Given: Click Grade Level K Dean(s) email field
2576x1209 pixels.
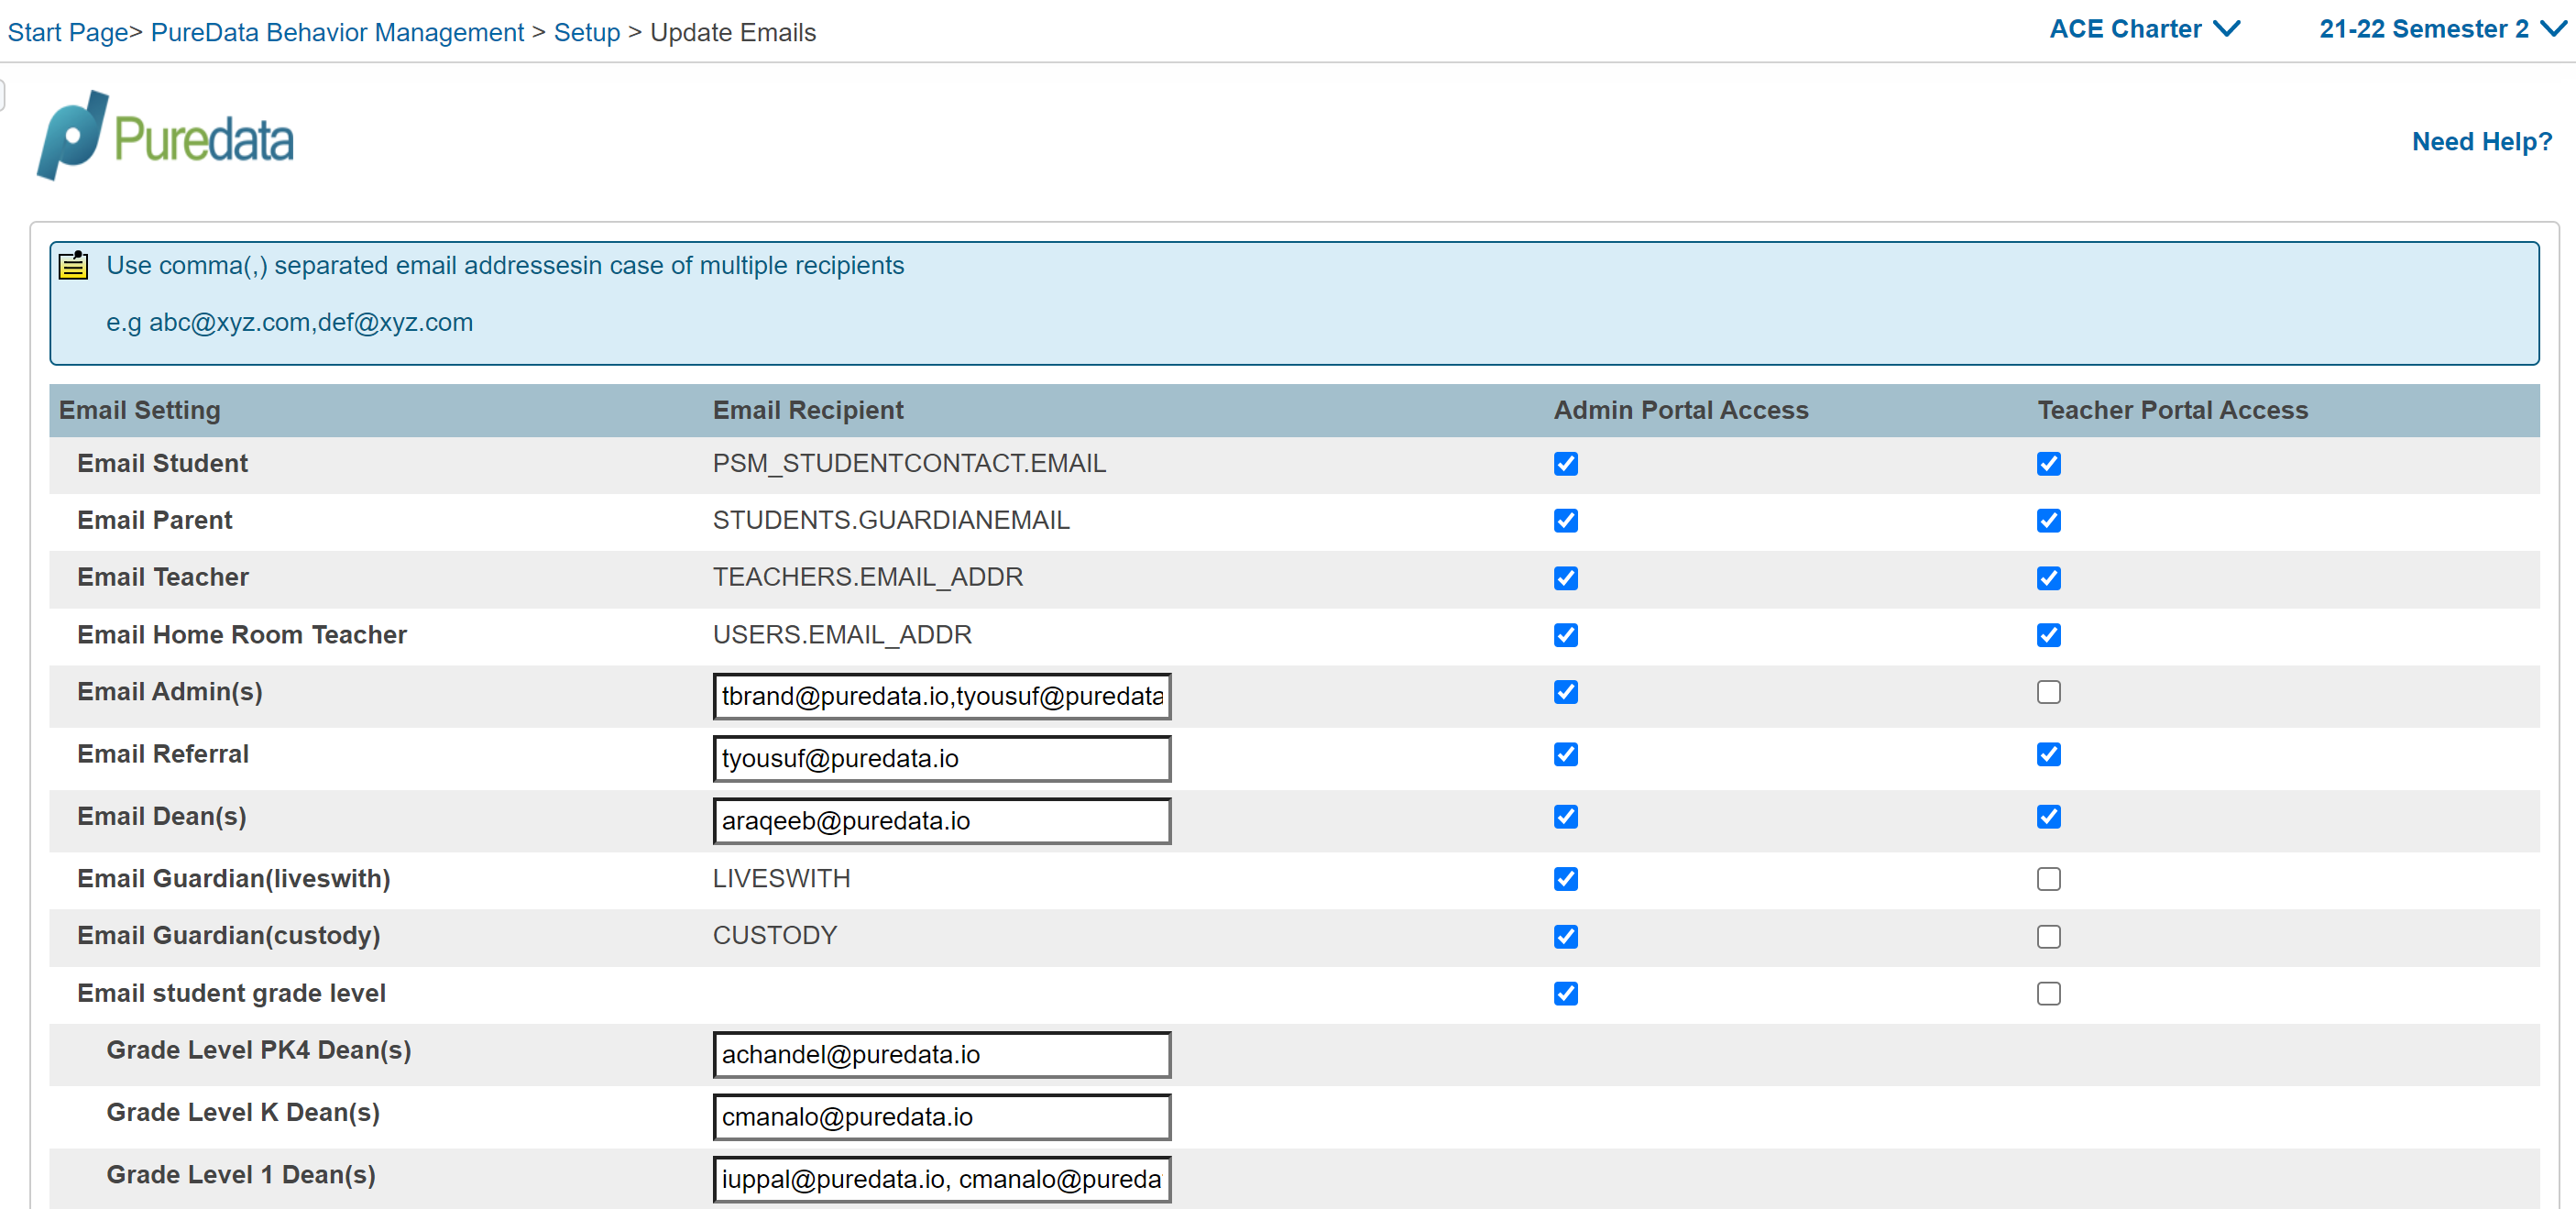Looking at the screenshot, I should pyautogui.click(x=941, y=1117).
